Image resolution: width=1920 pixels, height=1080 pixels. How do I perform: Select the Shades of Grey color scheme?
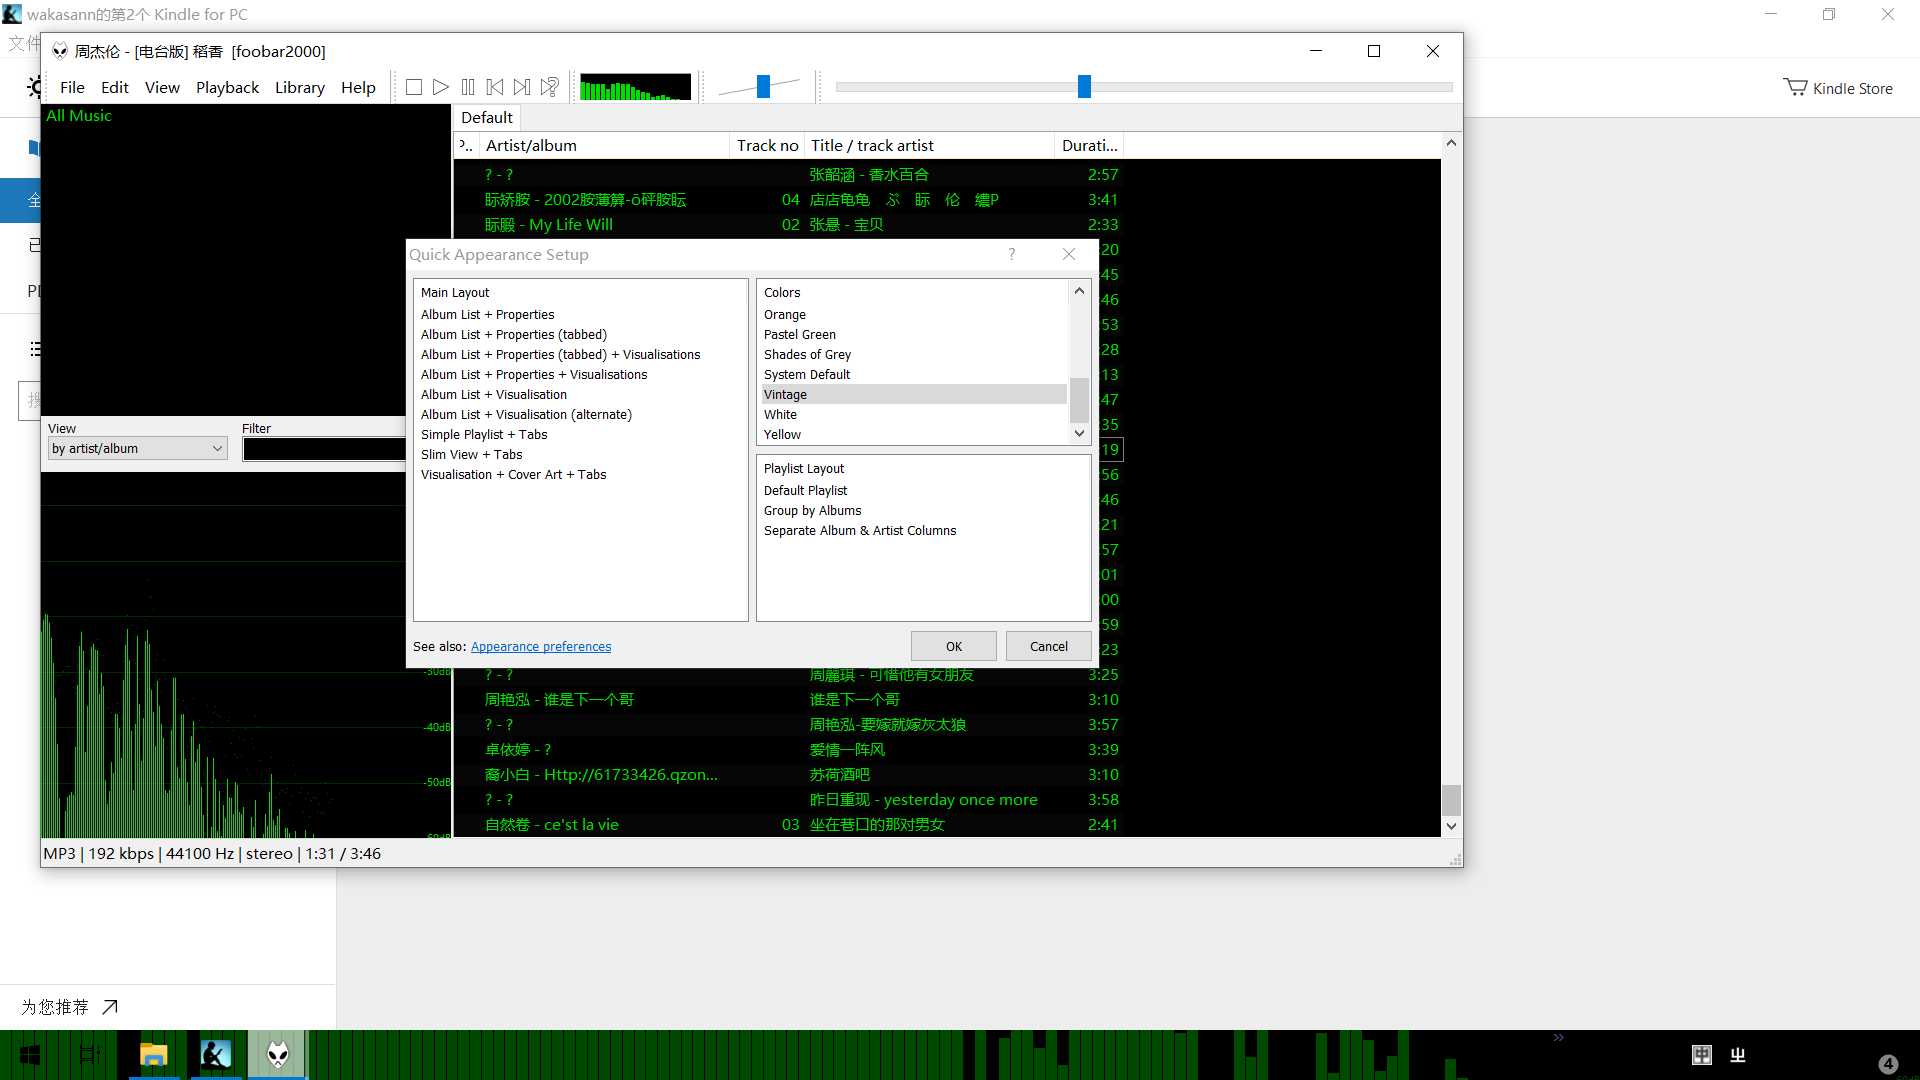click(914, 354)
